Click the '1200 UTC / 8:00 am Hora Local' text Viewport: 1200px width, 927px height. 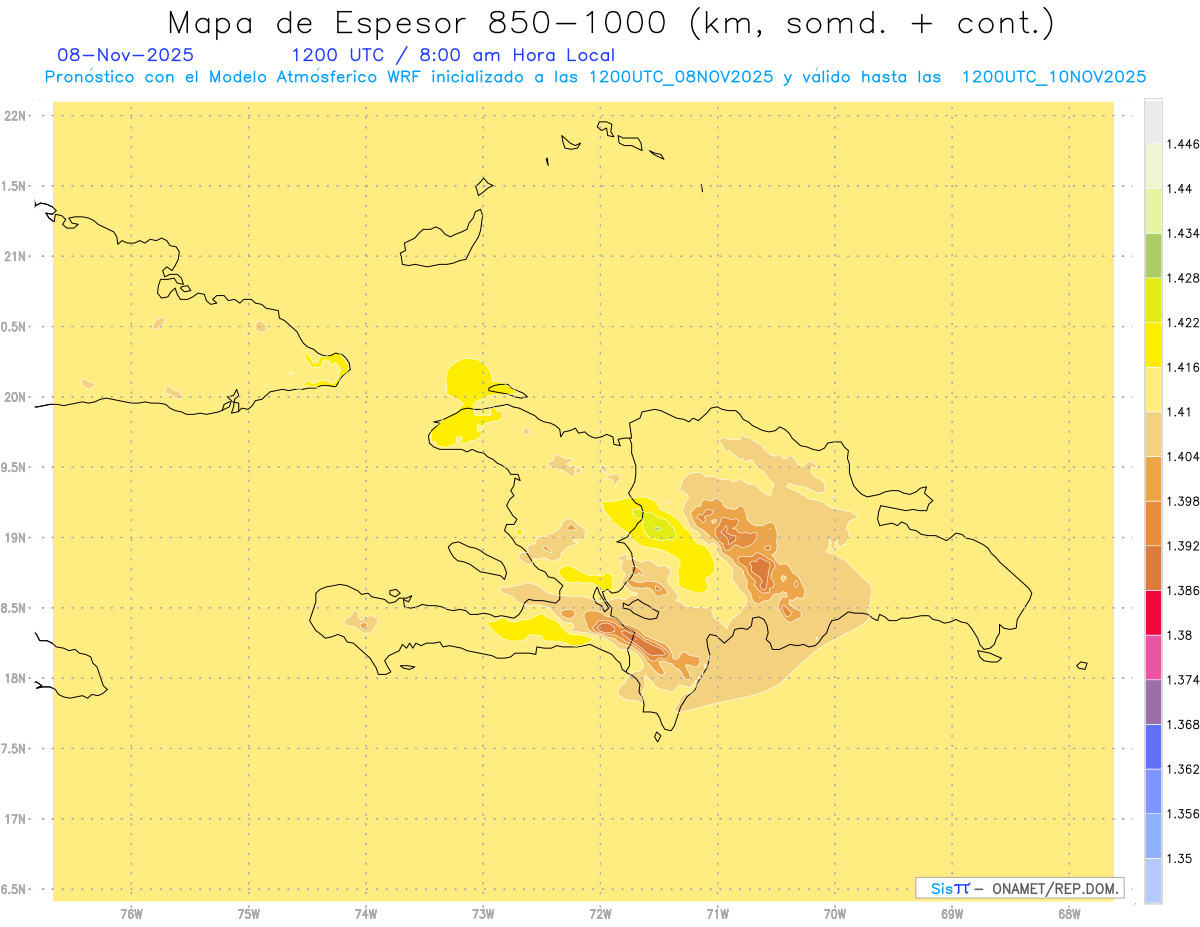pyautogui.click(x=453, y=55)
